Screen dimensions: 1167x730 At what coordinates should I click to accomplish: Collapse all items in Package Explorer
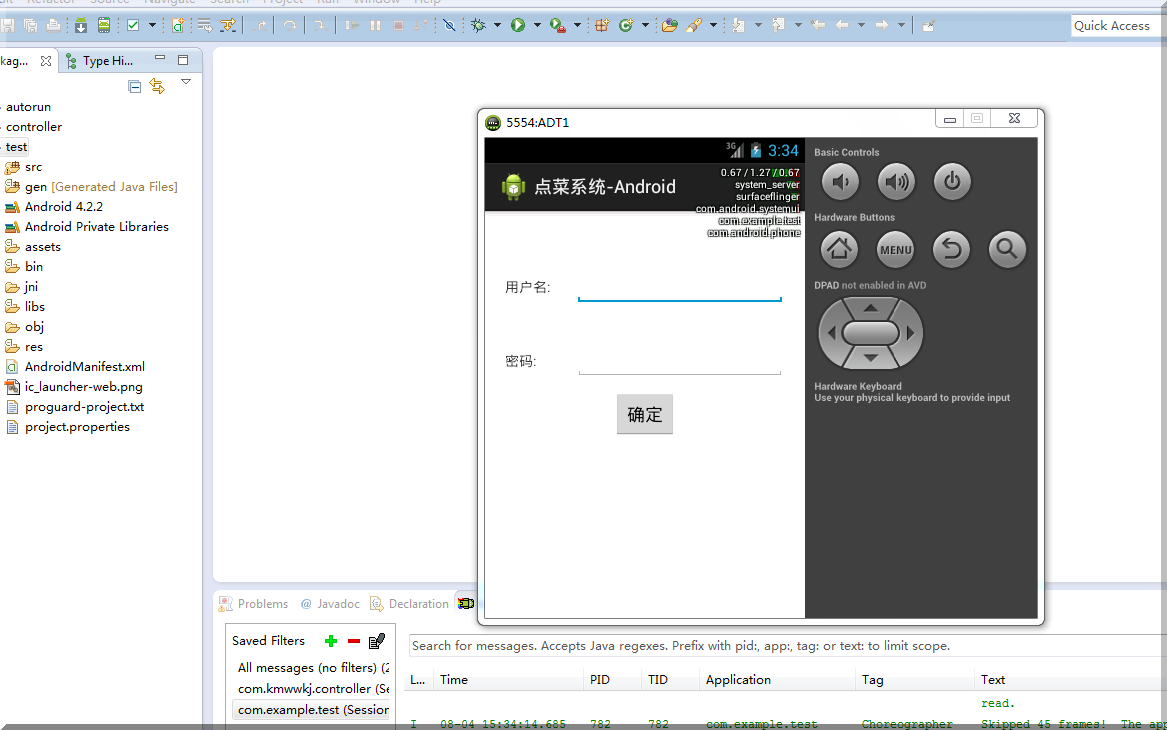[x=135, y=86]
